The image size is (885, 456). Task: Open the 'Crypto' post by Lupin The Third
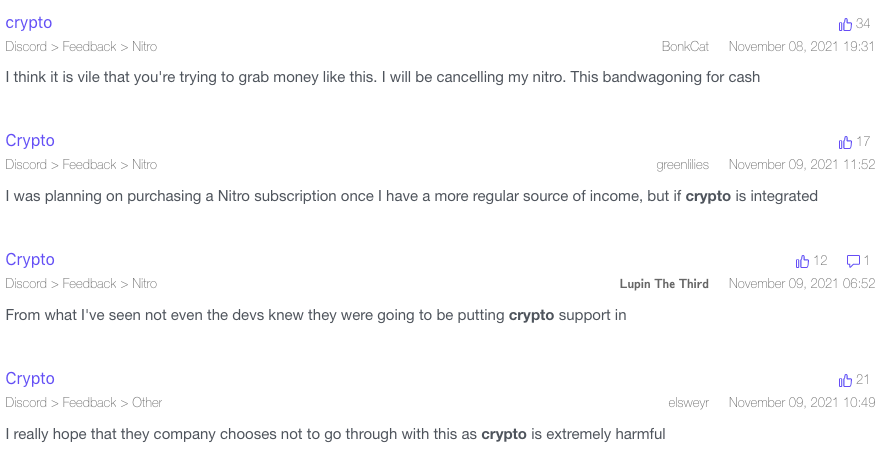[30, 260]
